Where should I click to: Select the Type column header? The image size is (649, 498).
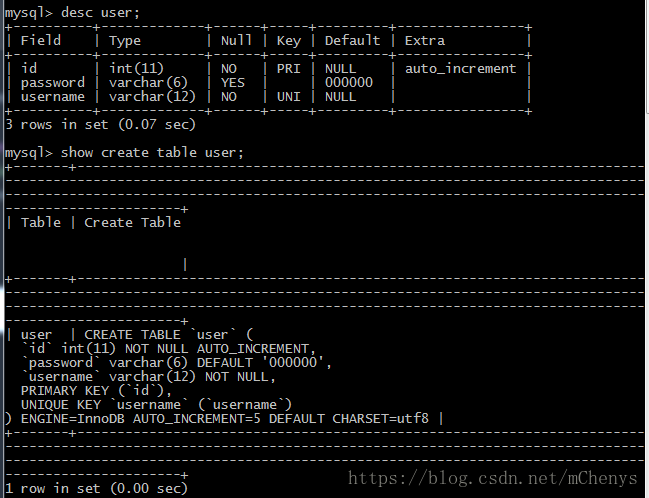tap(125, 41)
